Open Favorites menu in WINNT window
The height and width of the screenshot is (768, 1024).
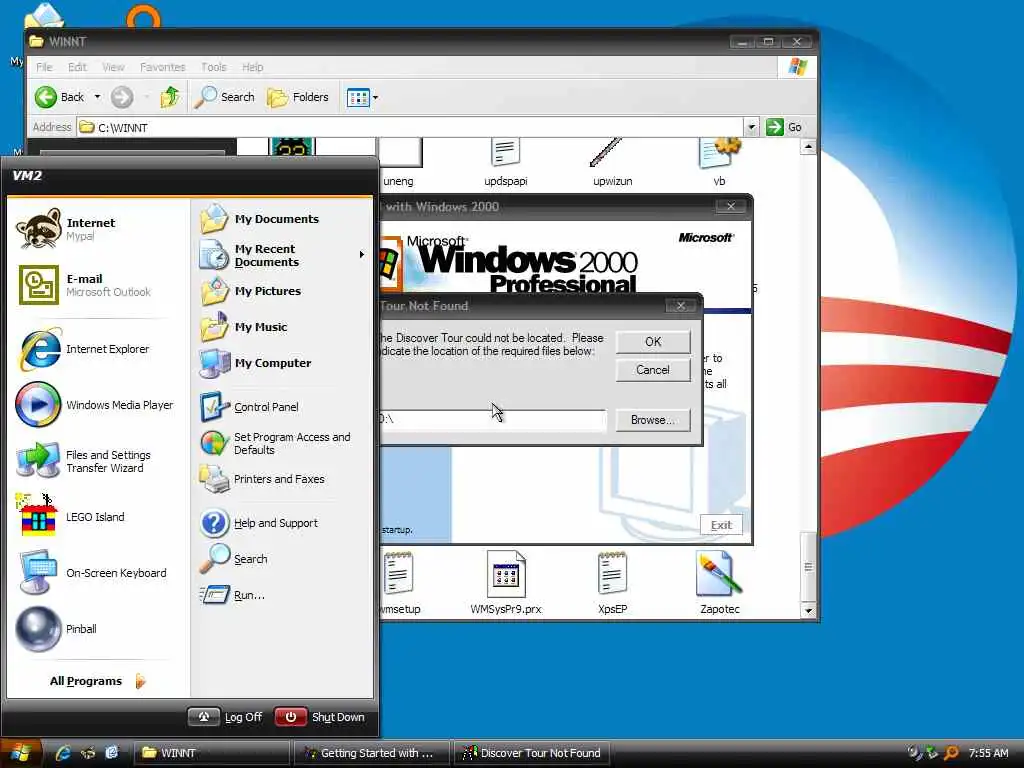(163, 67)
